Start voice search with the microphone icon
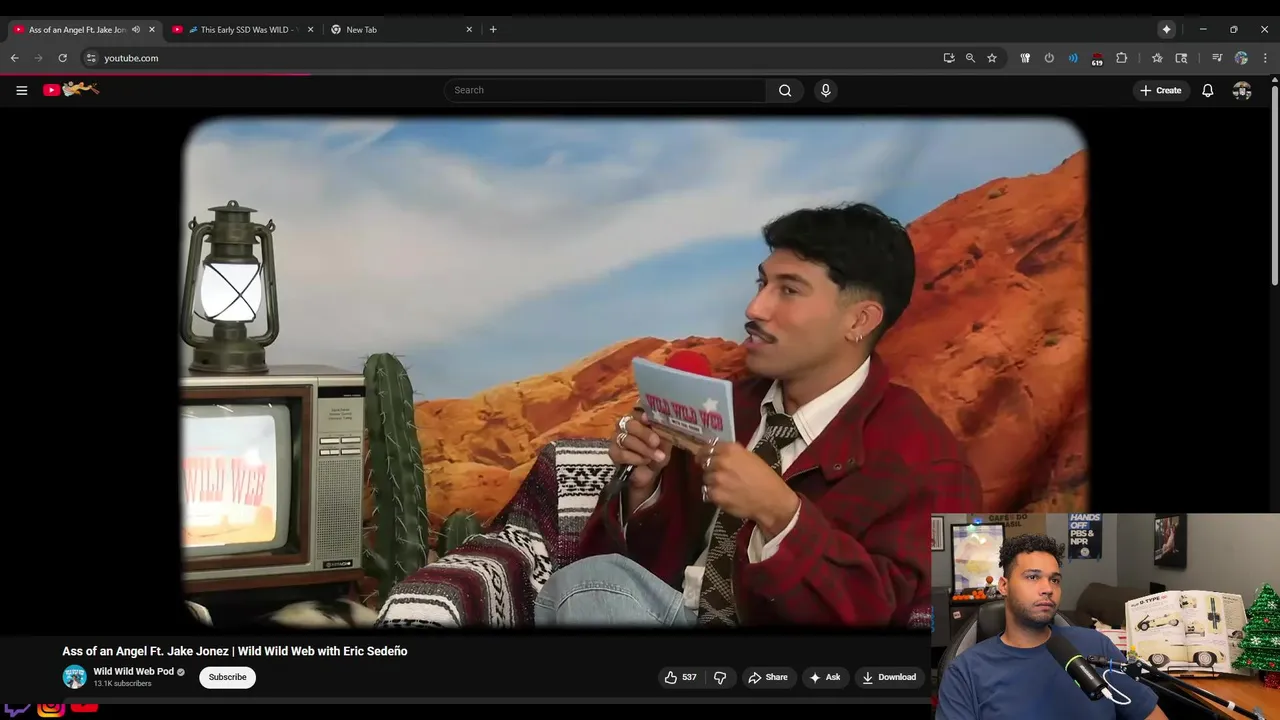The width and height of the screenshot is (1280, 720). [x=825, y=90]
